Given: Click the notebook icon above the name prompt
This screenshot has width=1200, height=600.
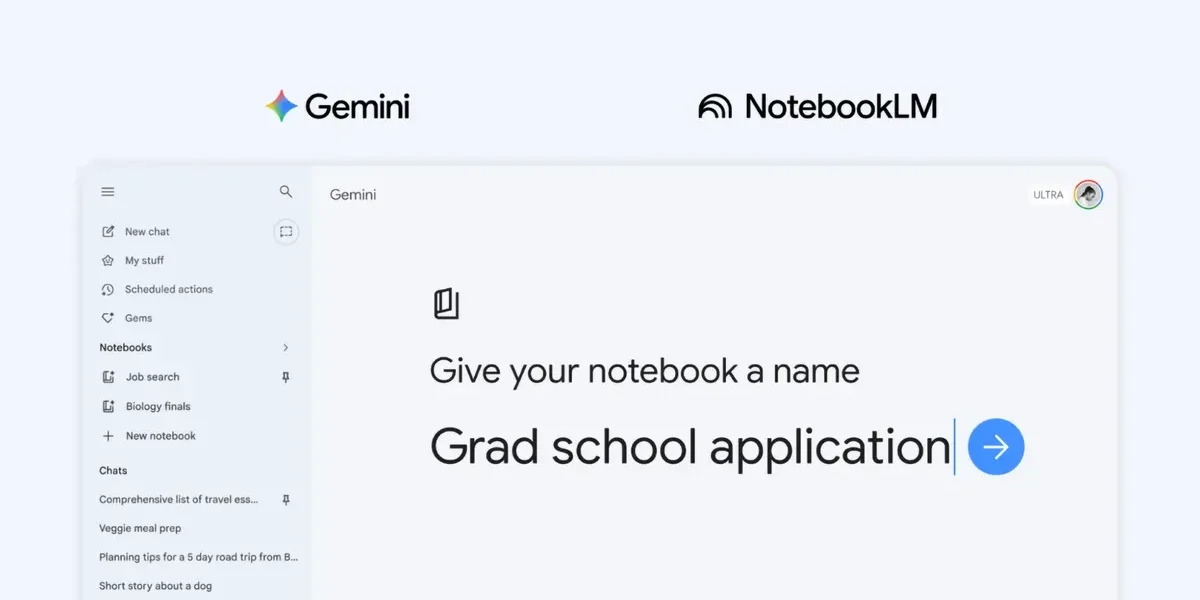Looking at the screenshot, I should pos(445,303).
